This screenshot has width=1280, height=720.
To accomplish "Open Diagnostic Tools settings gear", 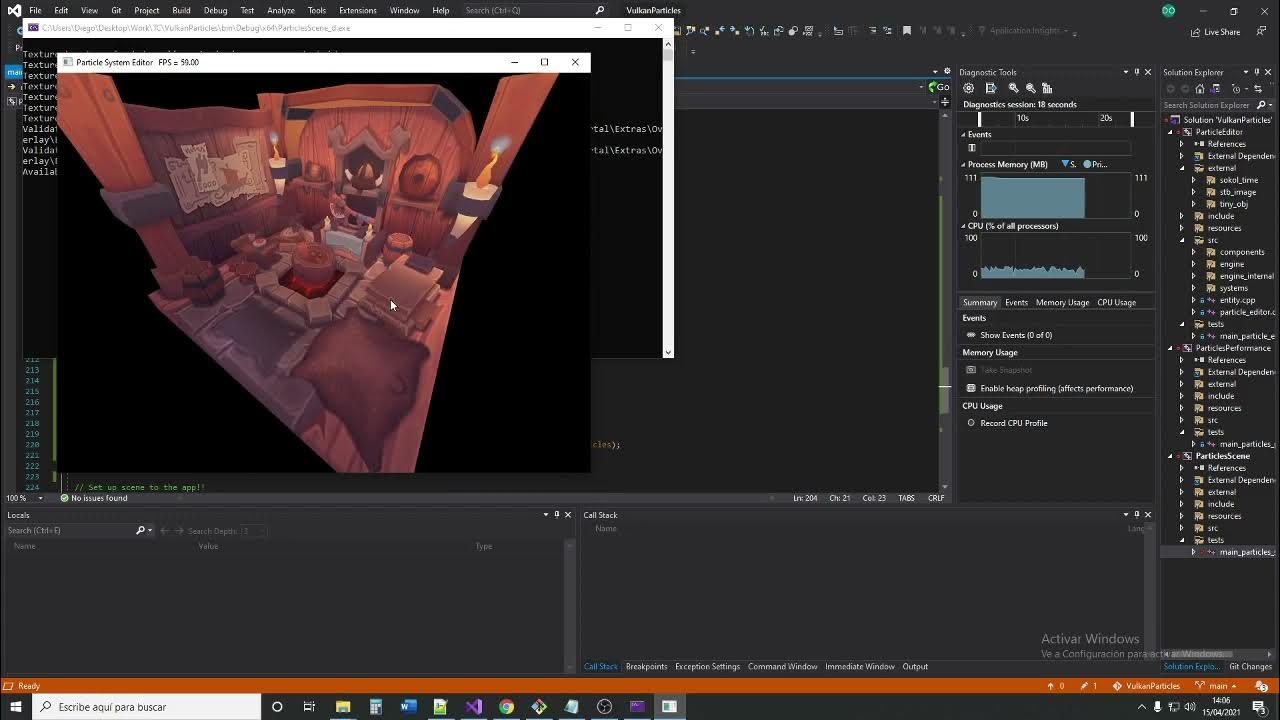I will pyautogui.click(x=968, y=88).
